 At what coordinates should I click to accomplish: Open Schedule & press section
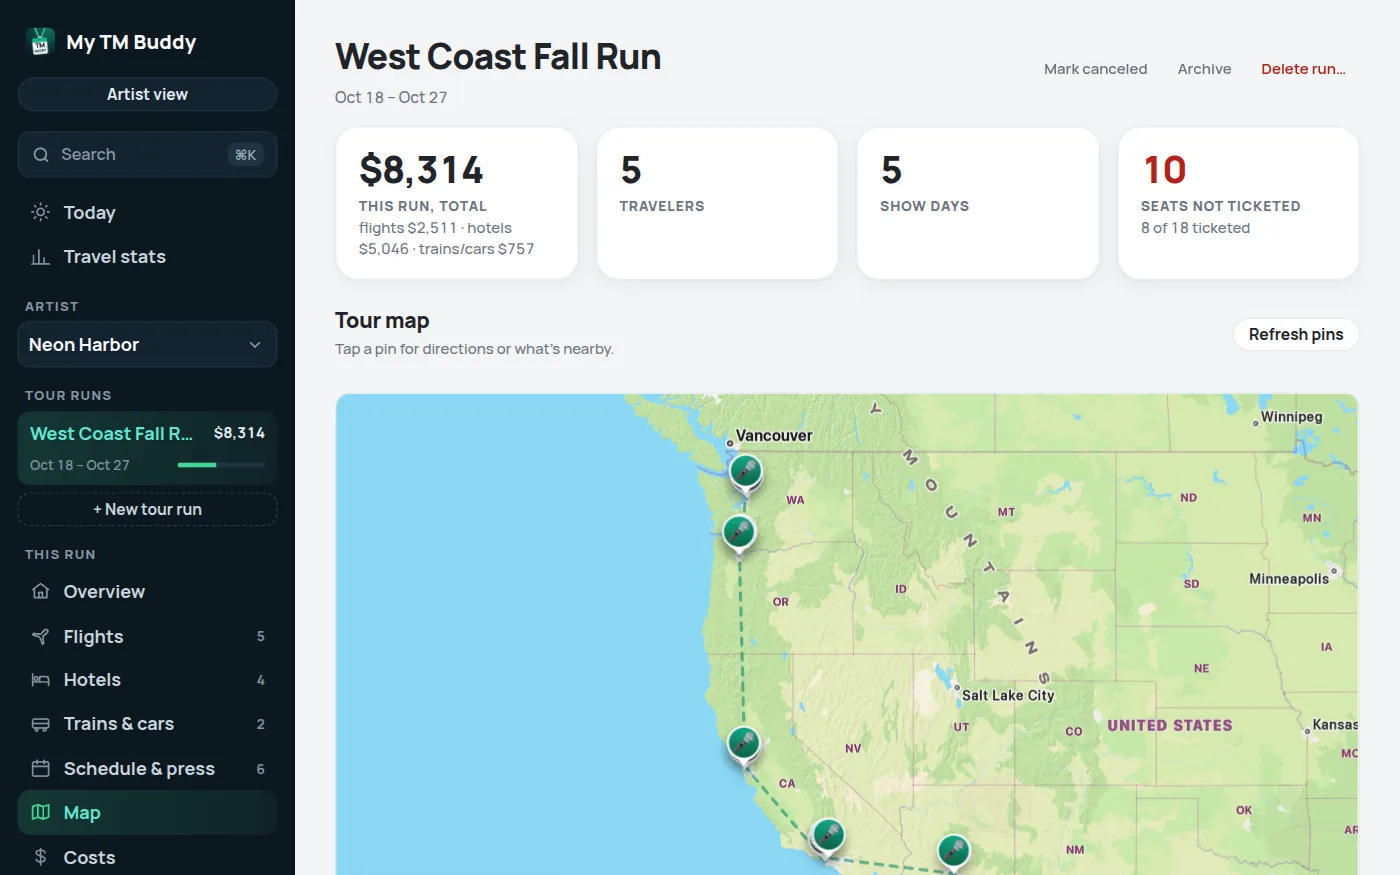[147, 769]
